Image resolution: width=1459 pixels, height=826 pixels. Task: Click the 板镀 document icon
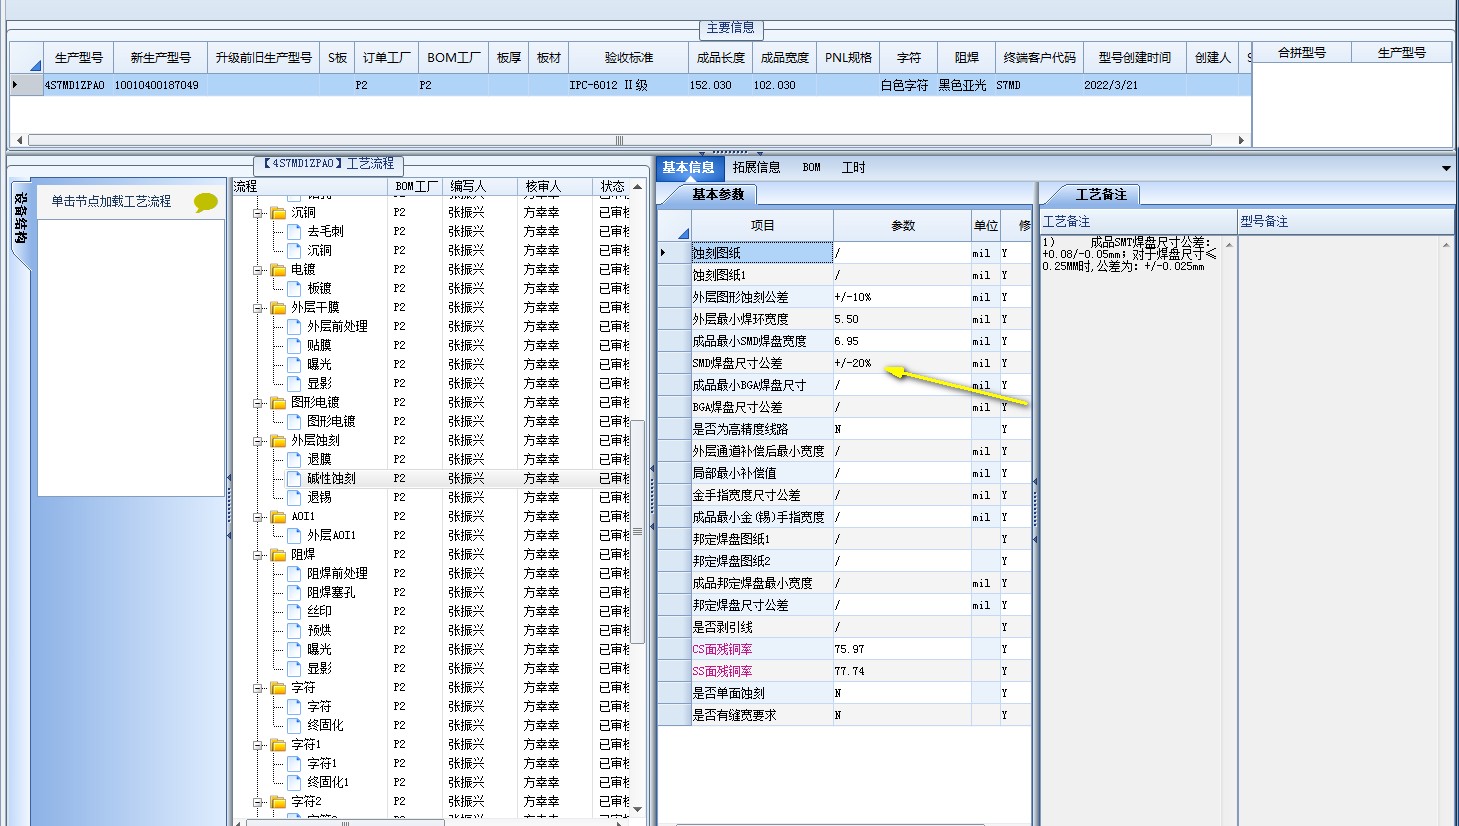point(294,288)
